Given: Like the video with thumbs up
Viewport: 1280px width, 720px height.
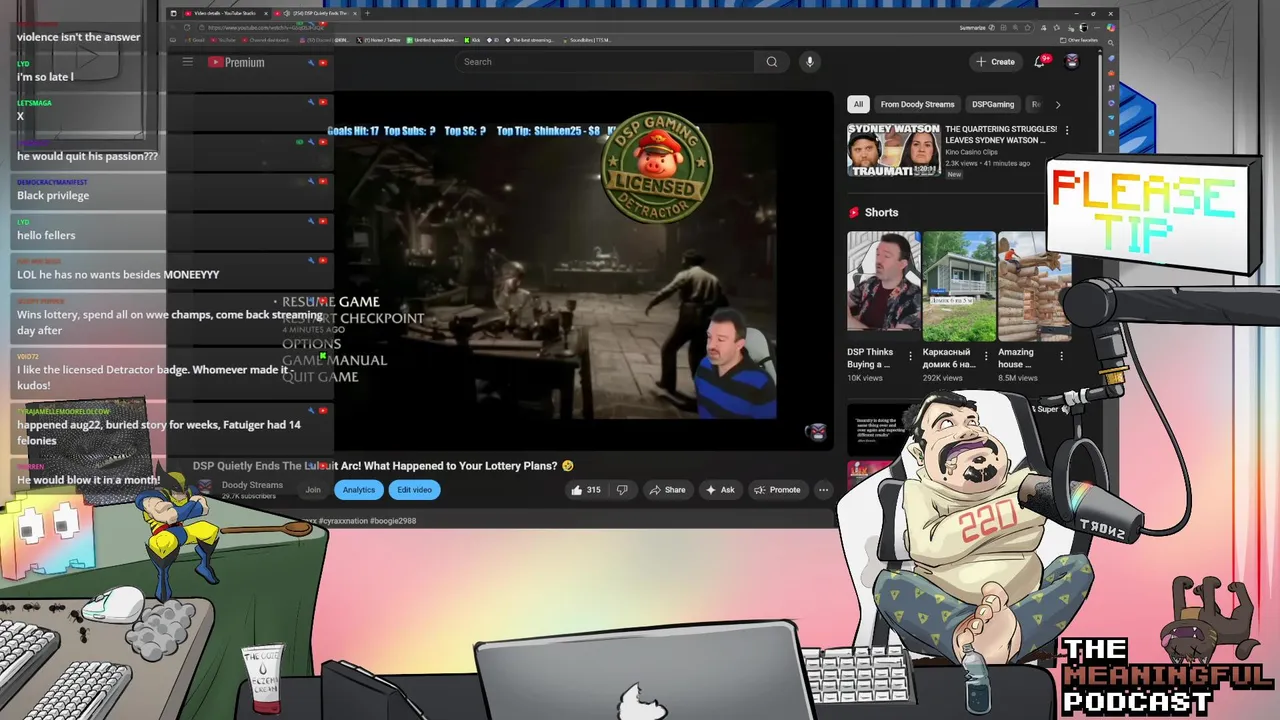Looking at the screenshot, I should (584, 490).
